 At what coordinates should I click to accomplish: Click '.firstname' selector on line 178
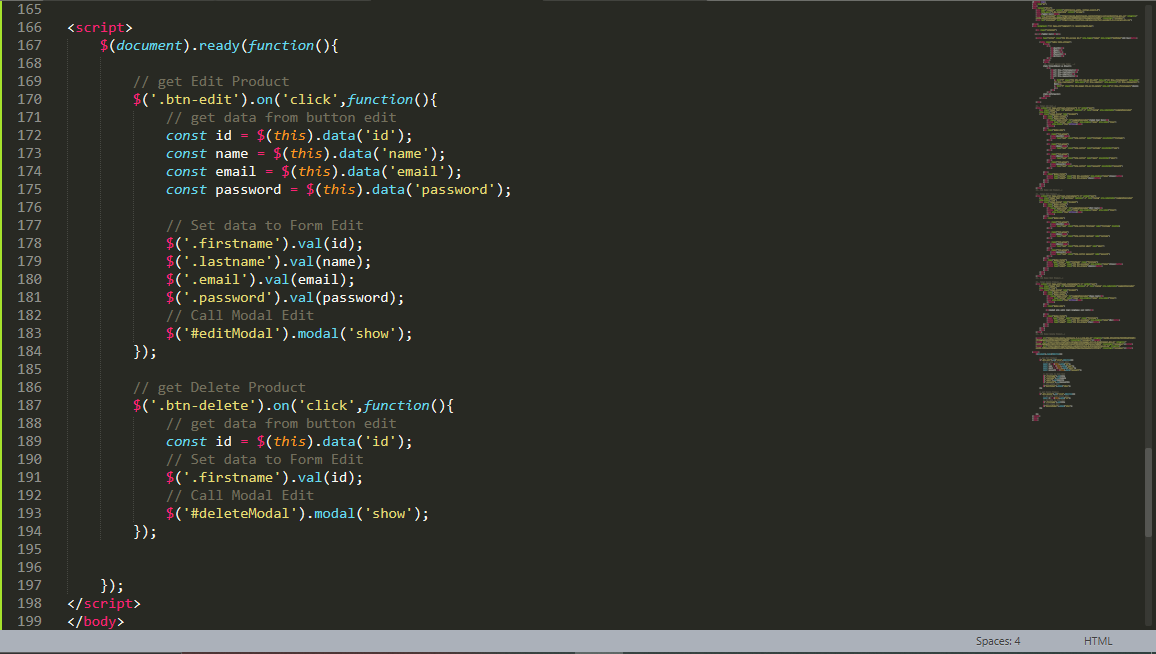231,243
